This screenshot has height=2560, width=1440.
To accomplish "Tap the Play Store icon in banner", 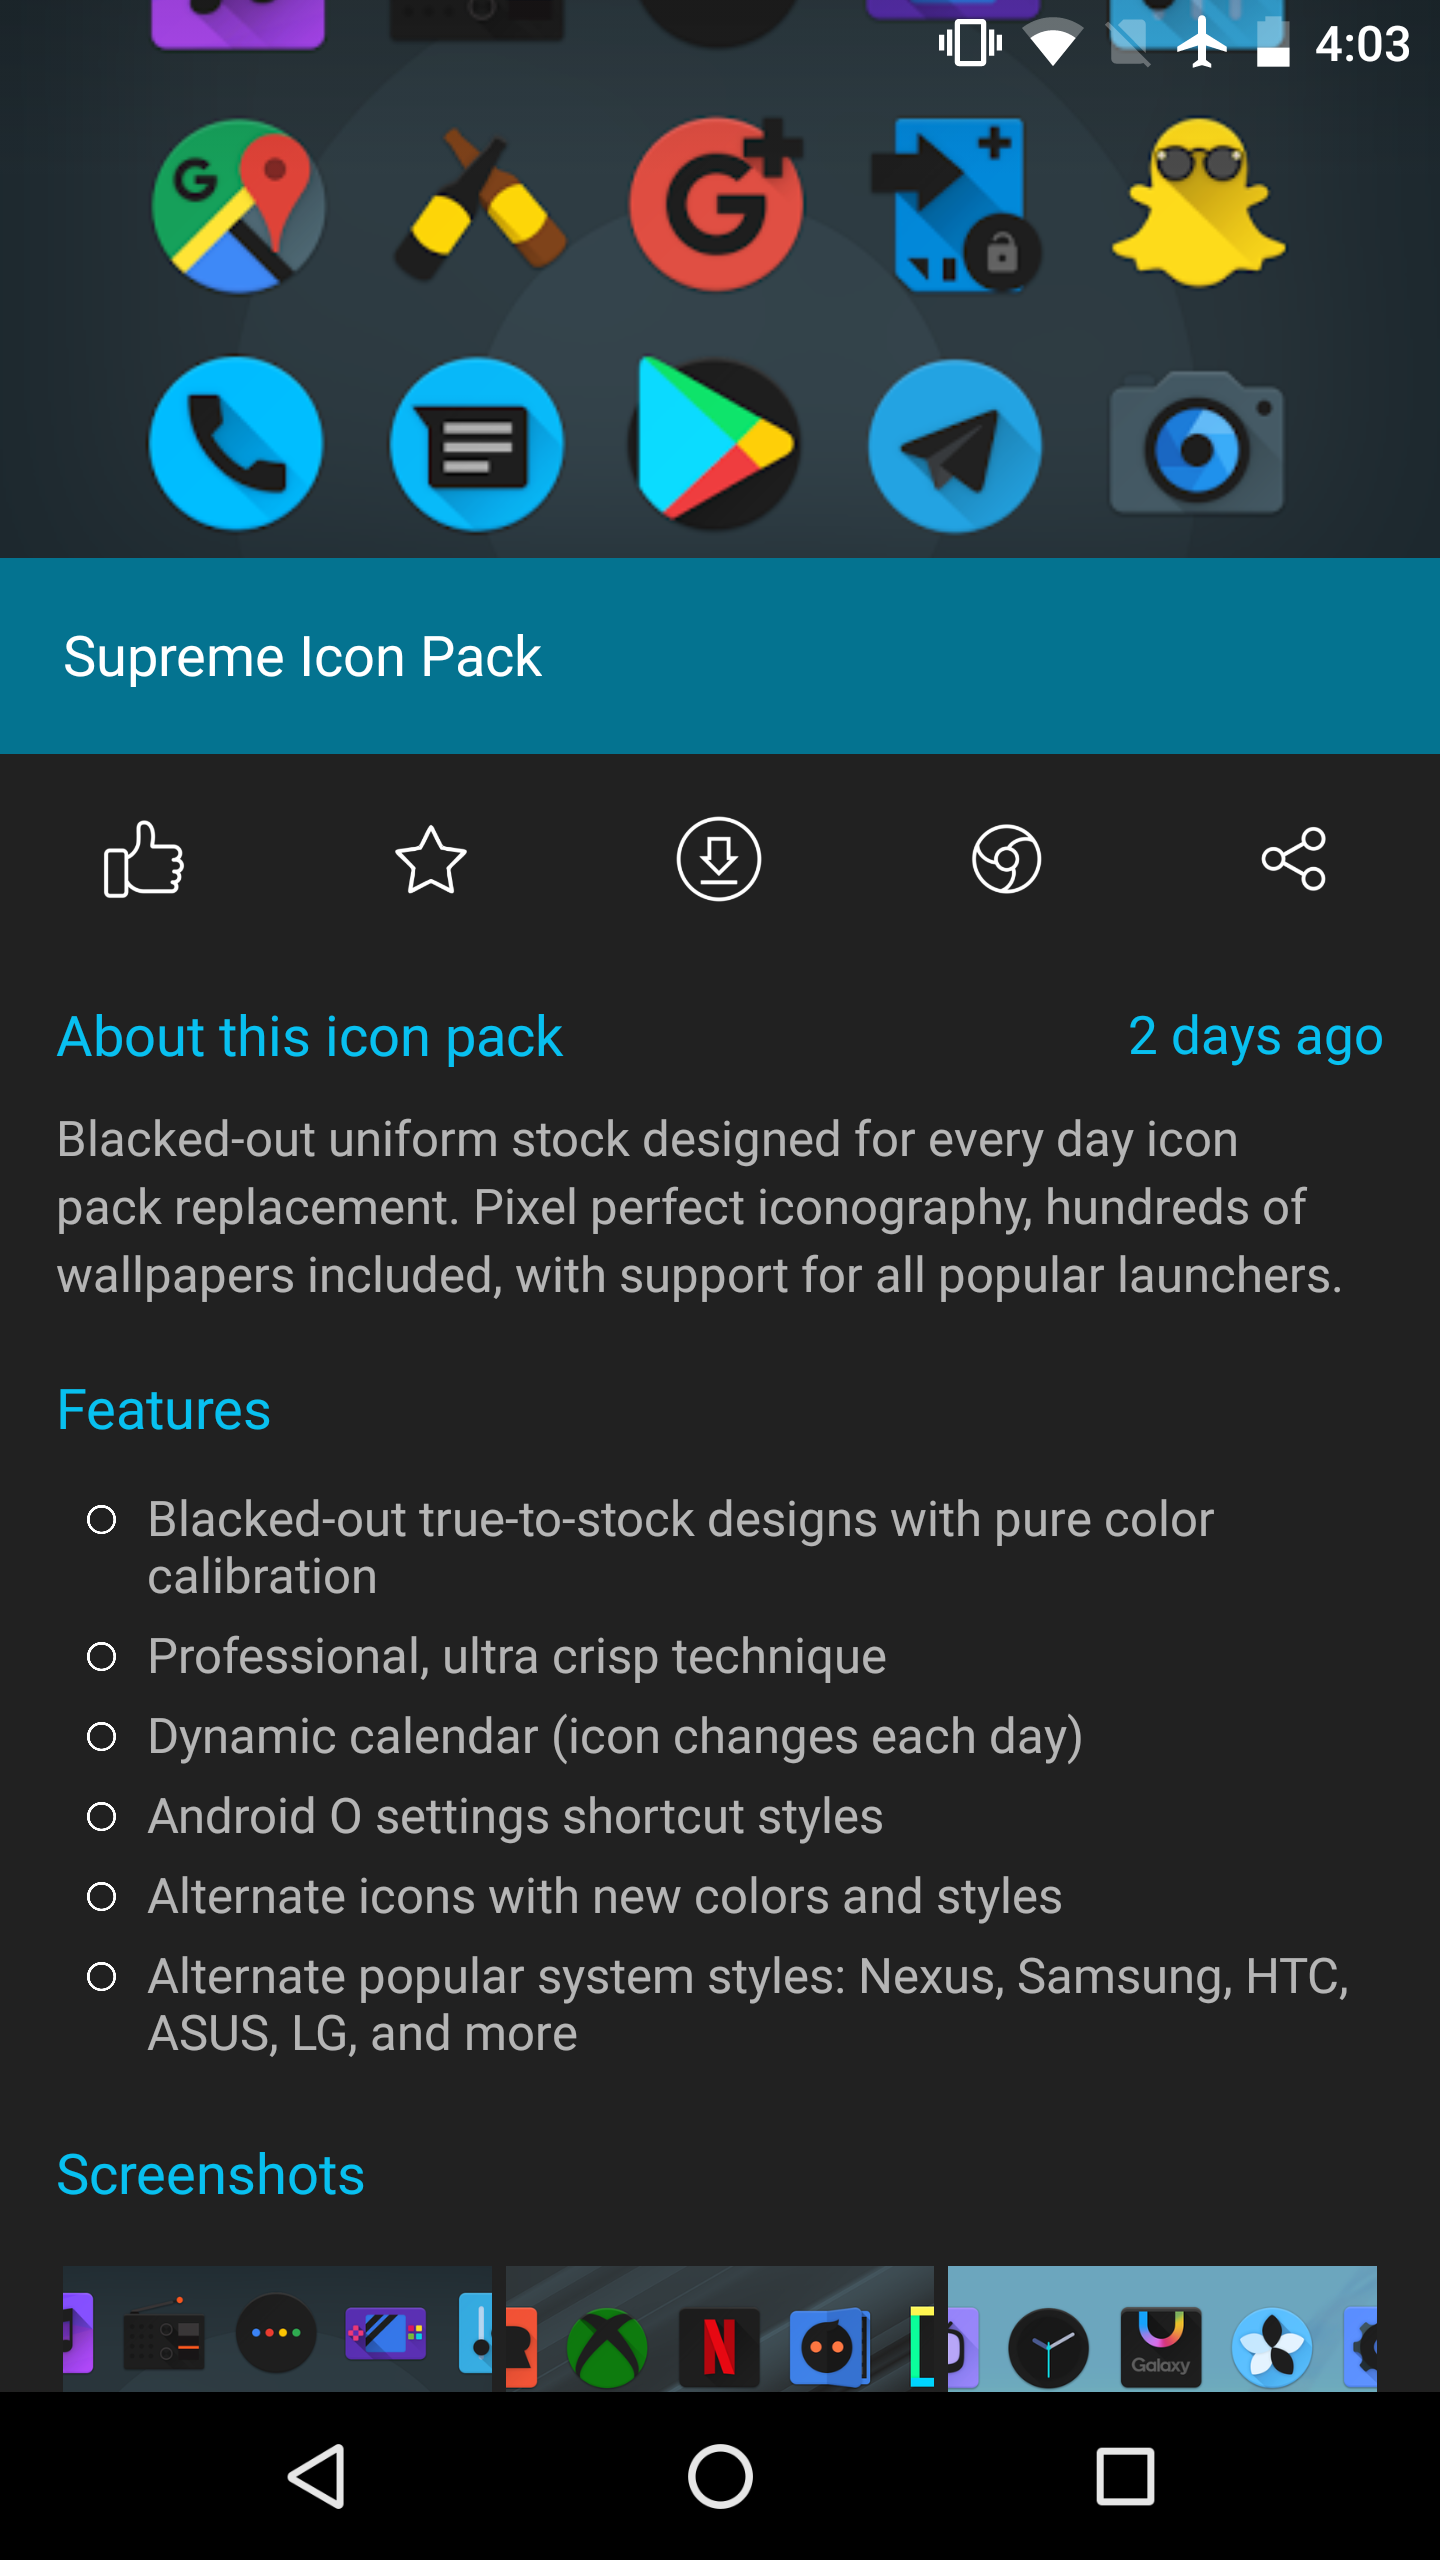I will pos(715,443).
